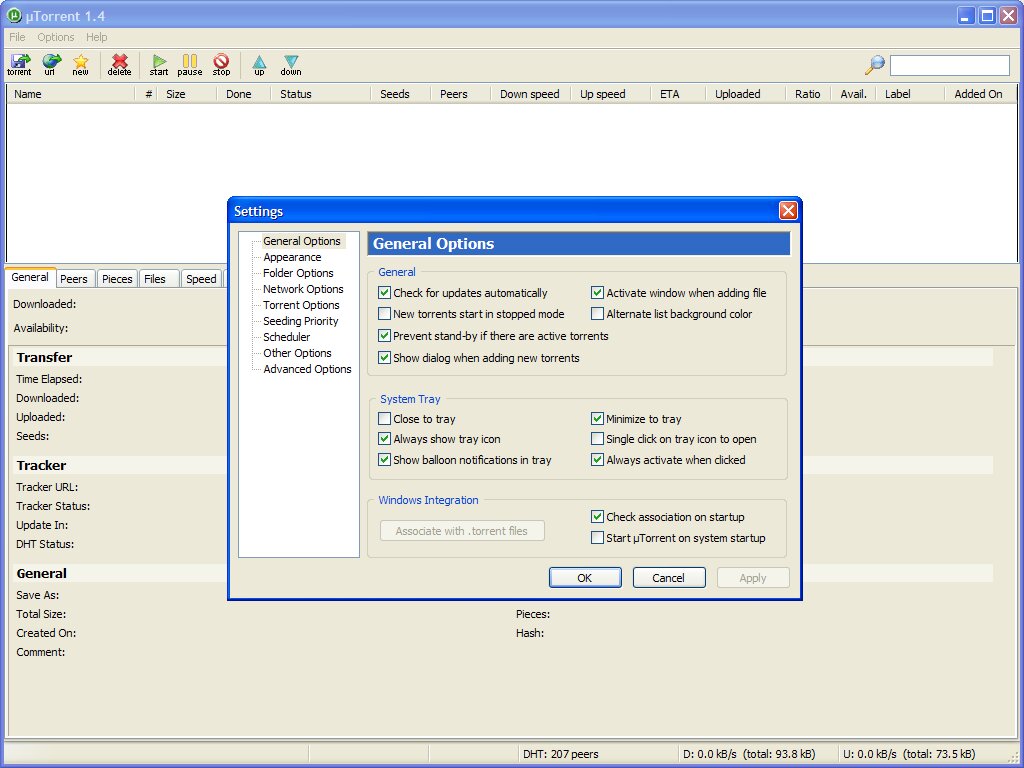Sort the torrent list by the Name column
1024x768 pixels.
tap(70, 94)
